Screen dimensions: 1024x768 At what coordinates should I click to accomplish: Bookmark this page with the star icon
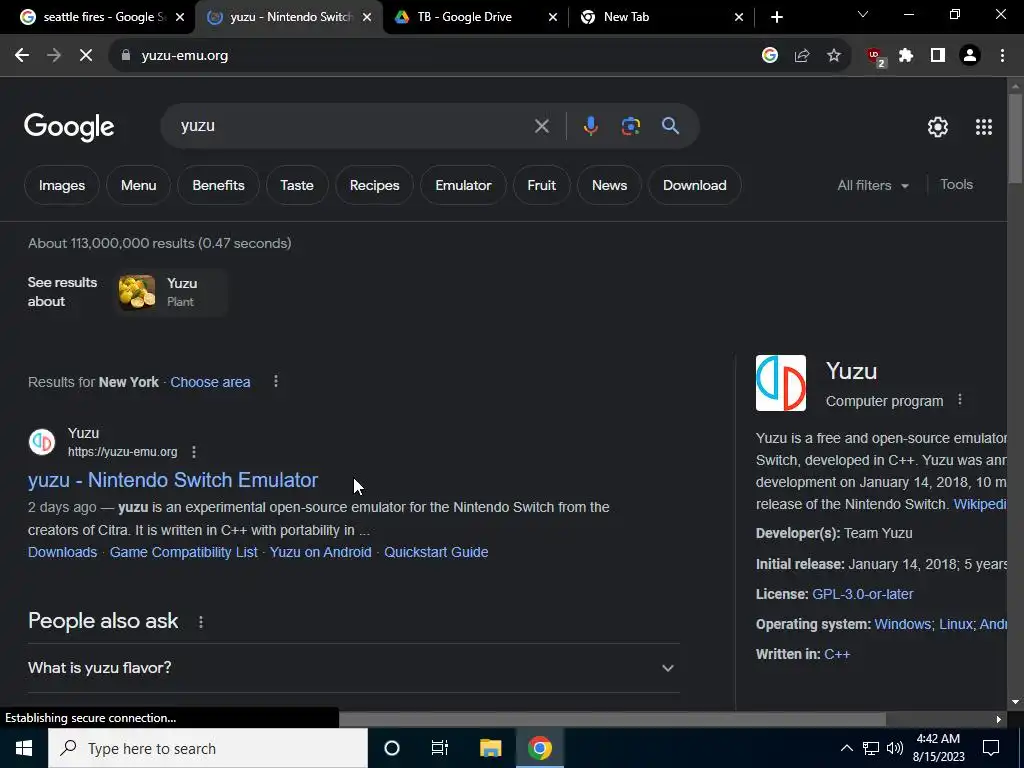click(834, 56)
